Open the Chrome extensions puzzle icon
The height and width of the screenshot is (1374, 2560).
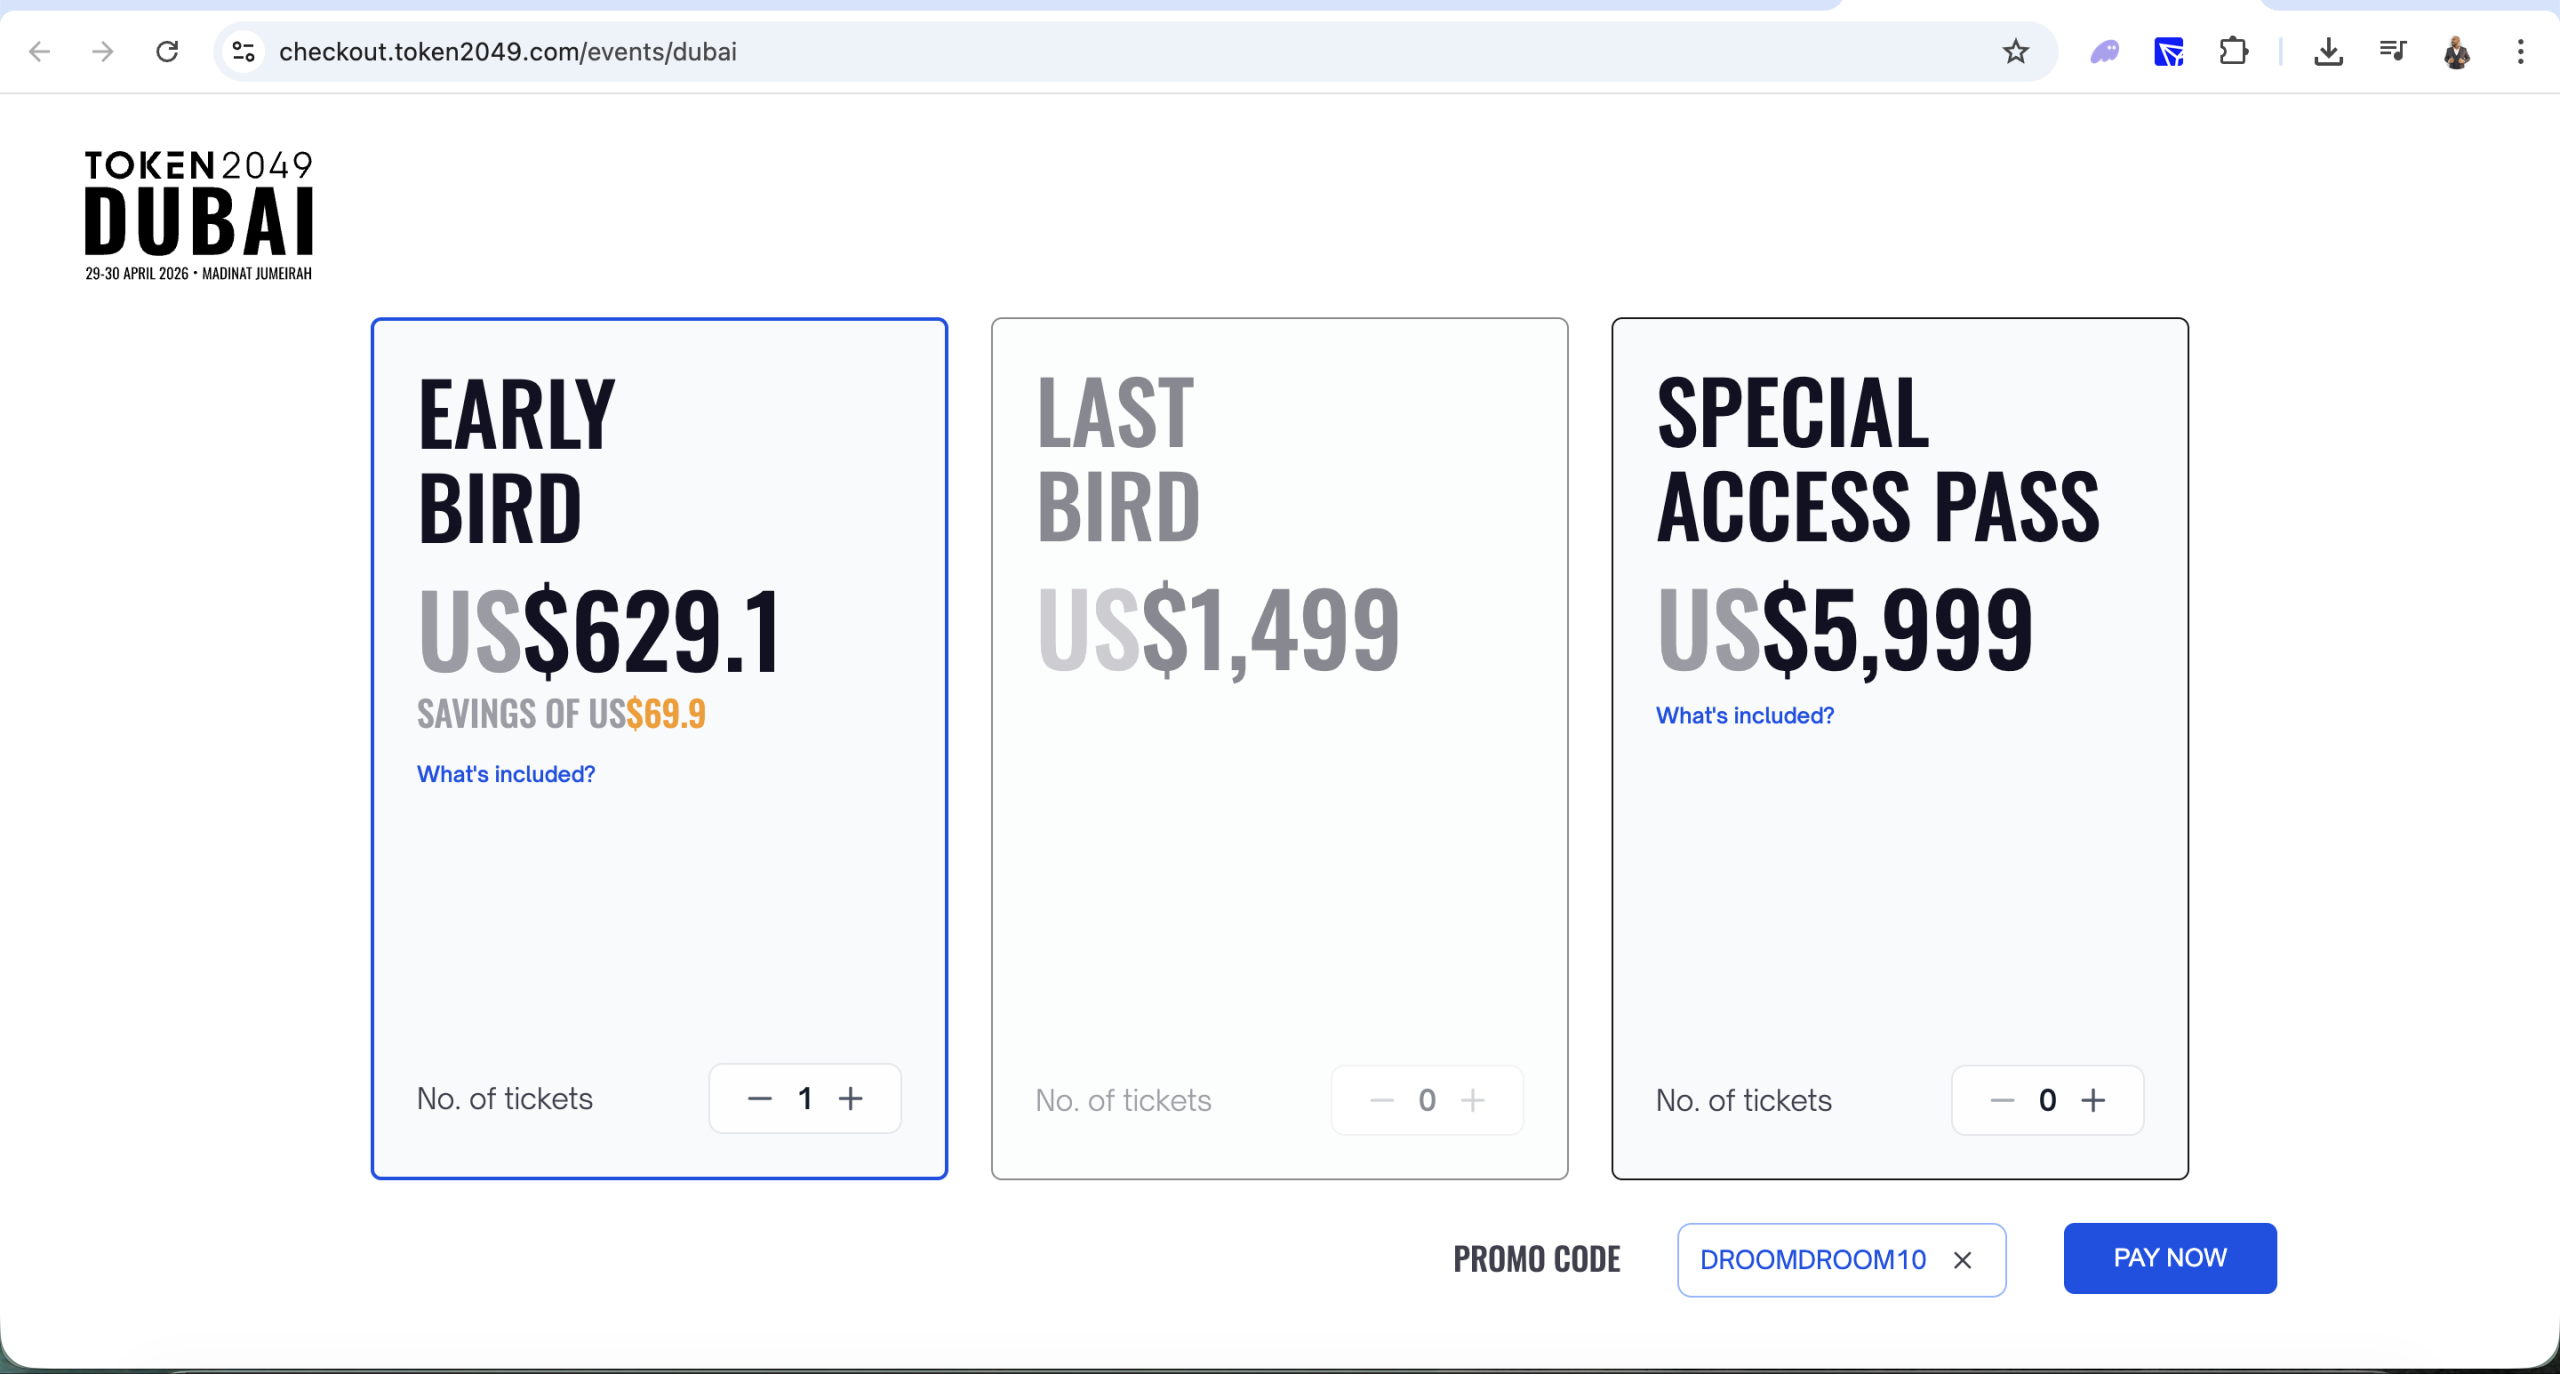pyautogui.click(x=2232, y=51)
